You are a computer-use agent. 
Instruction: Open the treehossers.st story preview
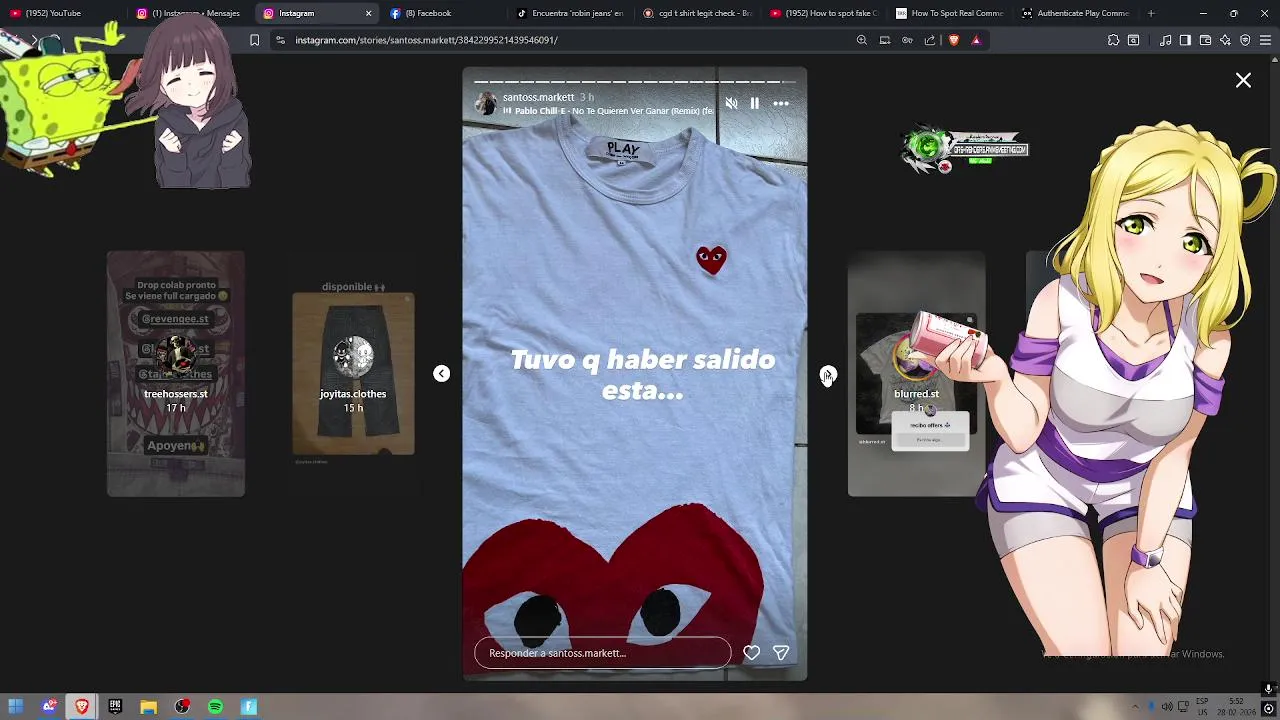176,374
